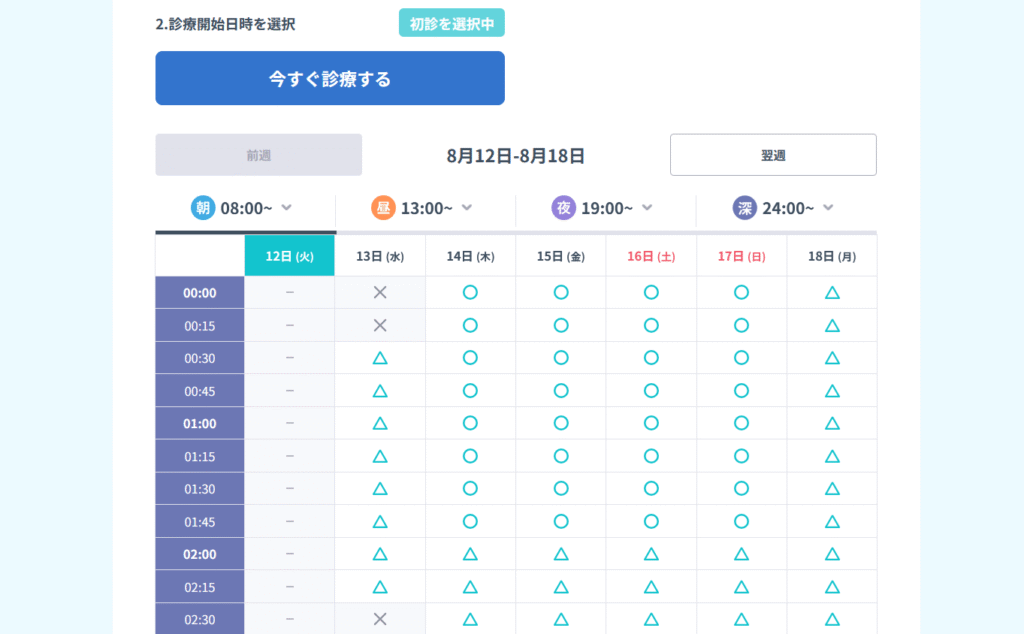Select the 12日 (火) date column header
1024x634 pixels.
[x=289, y=256]
